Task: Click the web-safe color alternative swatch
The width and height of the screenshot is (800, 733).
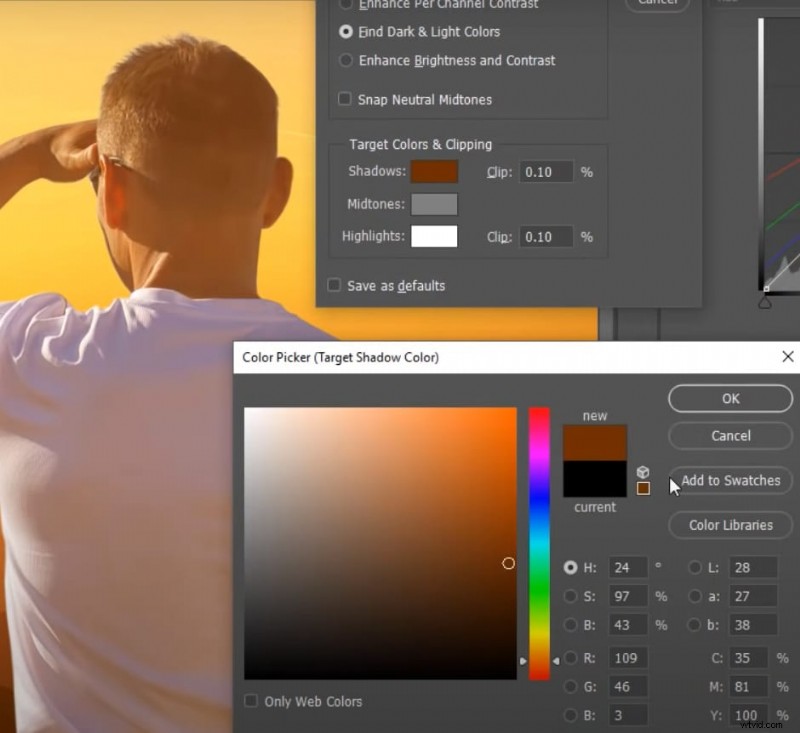Action: 643,489
